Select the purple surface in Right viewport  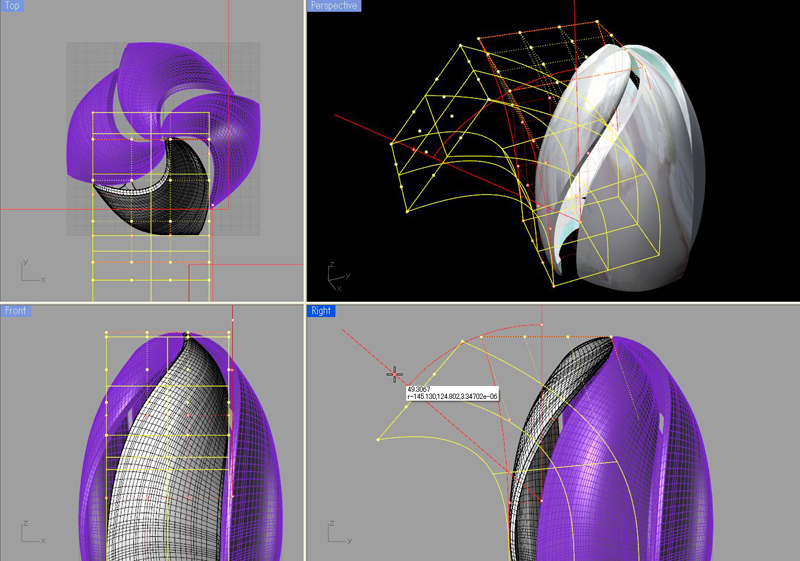click(640, 450)
